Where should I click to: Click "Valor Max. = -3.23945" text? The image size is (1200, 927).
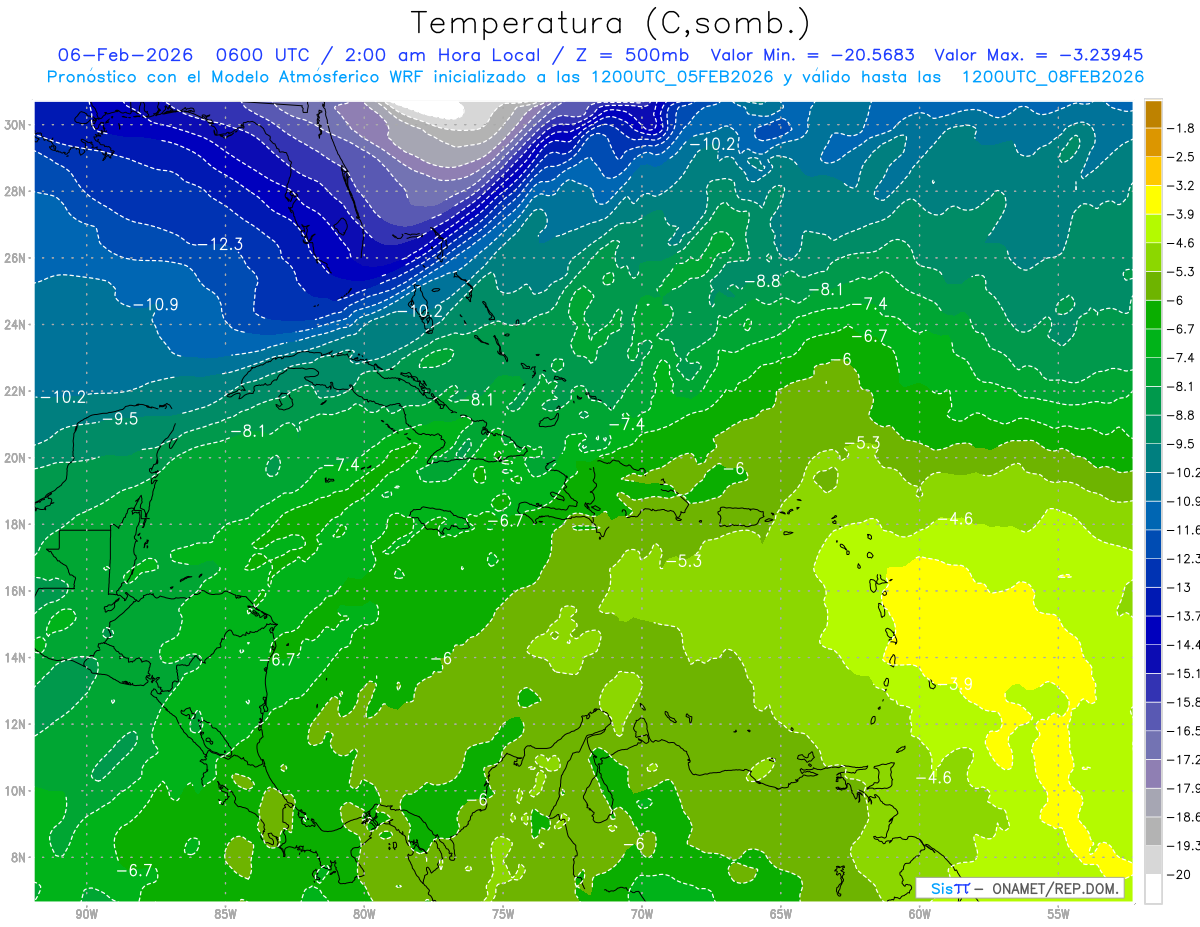coord(1038,55)
